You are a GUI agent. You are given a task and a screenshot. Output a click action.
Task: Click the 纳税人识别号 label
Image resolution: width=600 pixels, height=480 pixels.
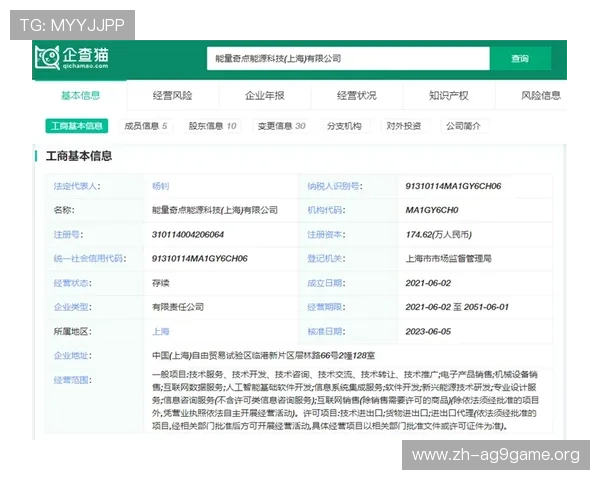pyautogui.click(x=335, y=186)
